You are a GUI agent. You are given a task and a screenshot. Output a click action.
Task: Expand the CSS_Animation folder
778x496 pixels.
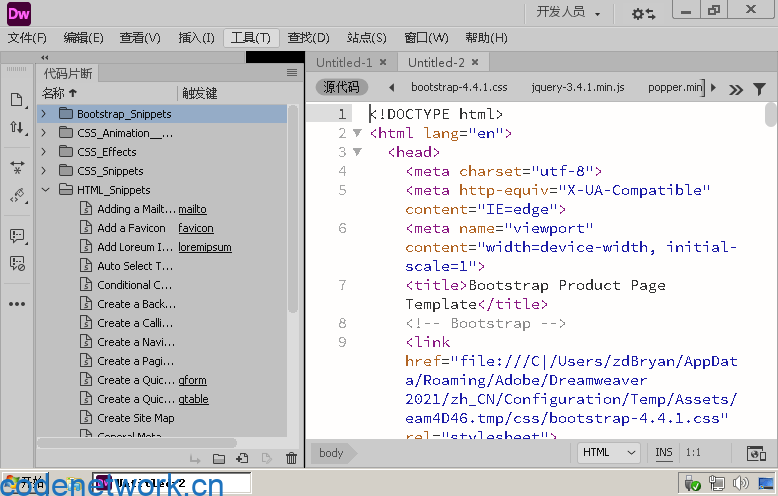44,132
